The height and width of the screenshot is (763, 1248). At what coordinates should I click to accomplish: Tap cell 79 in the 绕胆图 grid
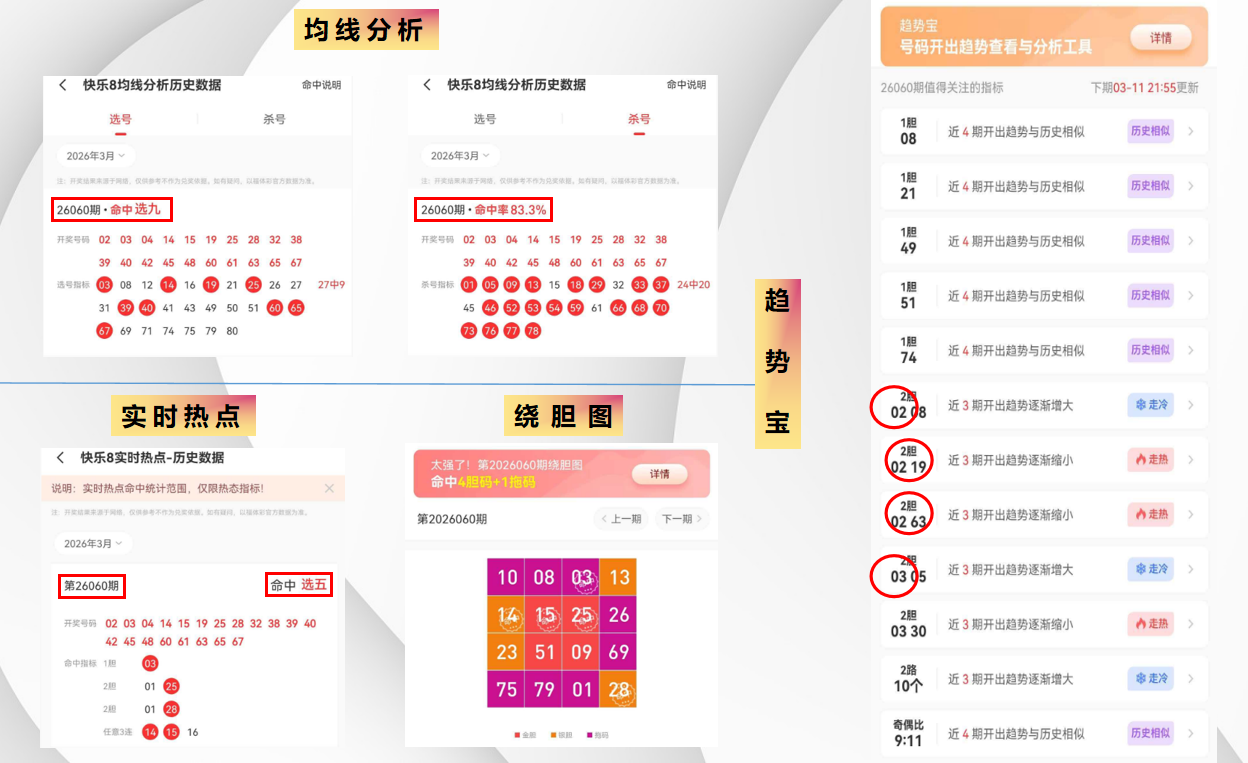pyautogui.click(x=544, y=690)
